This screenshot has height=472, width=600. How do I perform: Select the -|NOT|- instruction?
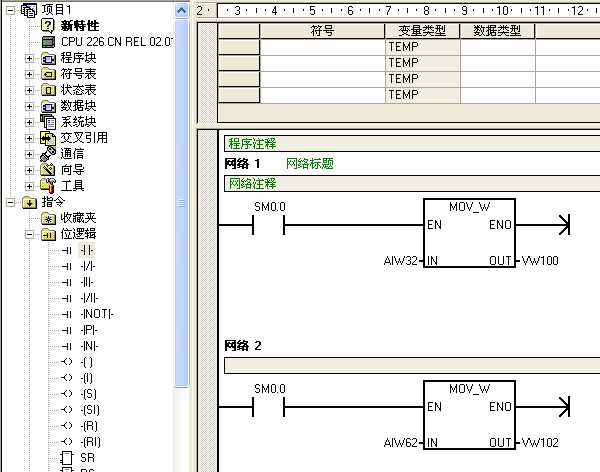(97, 314)
